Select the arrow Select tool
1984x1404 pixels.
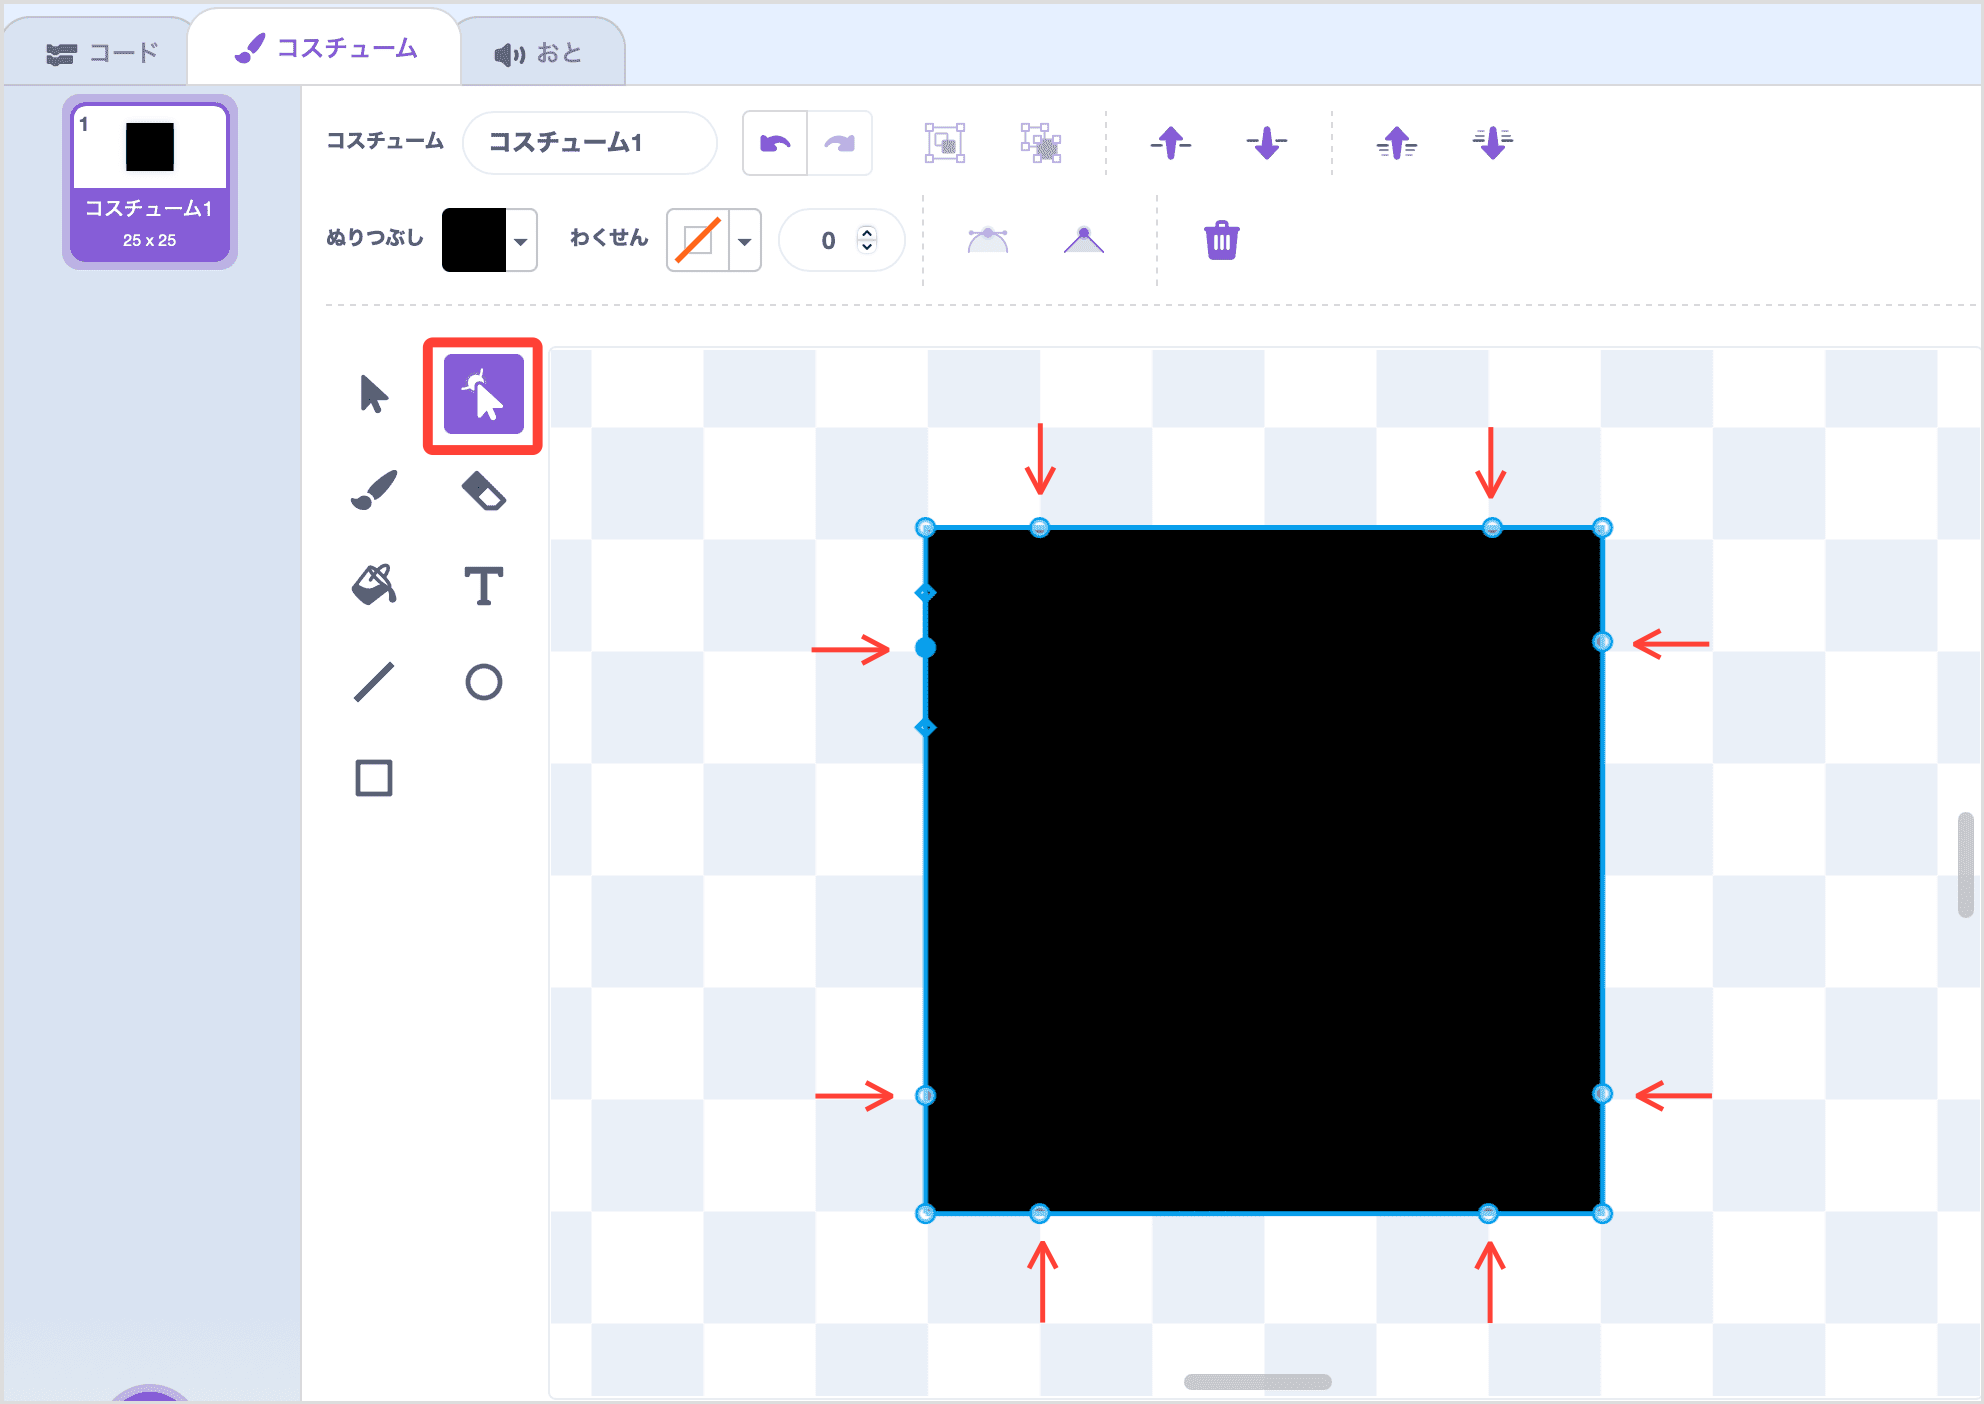(374, 394)
